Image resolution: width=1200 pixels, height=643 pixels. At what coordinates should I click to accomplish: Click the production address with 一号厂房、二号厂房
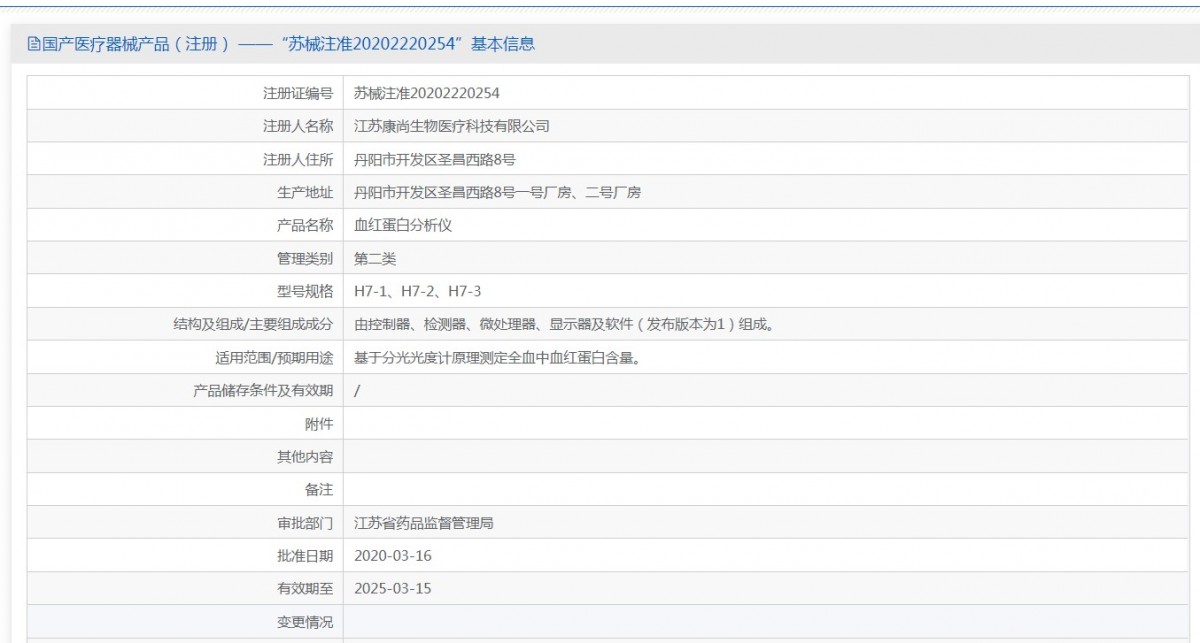(497, 192)
